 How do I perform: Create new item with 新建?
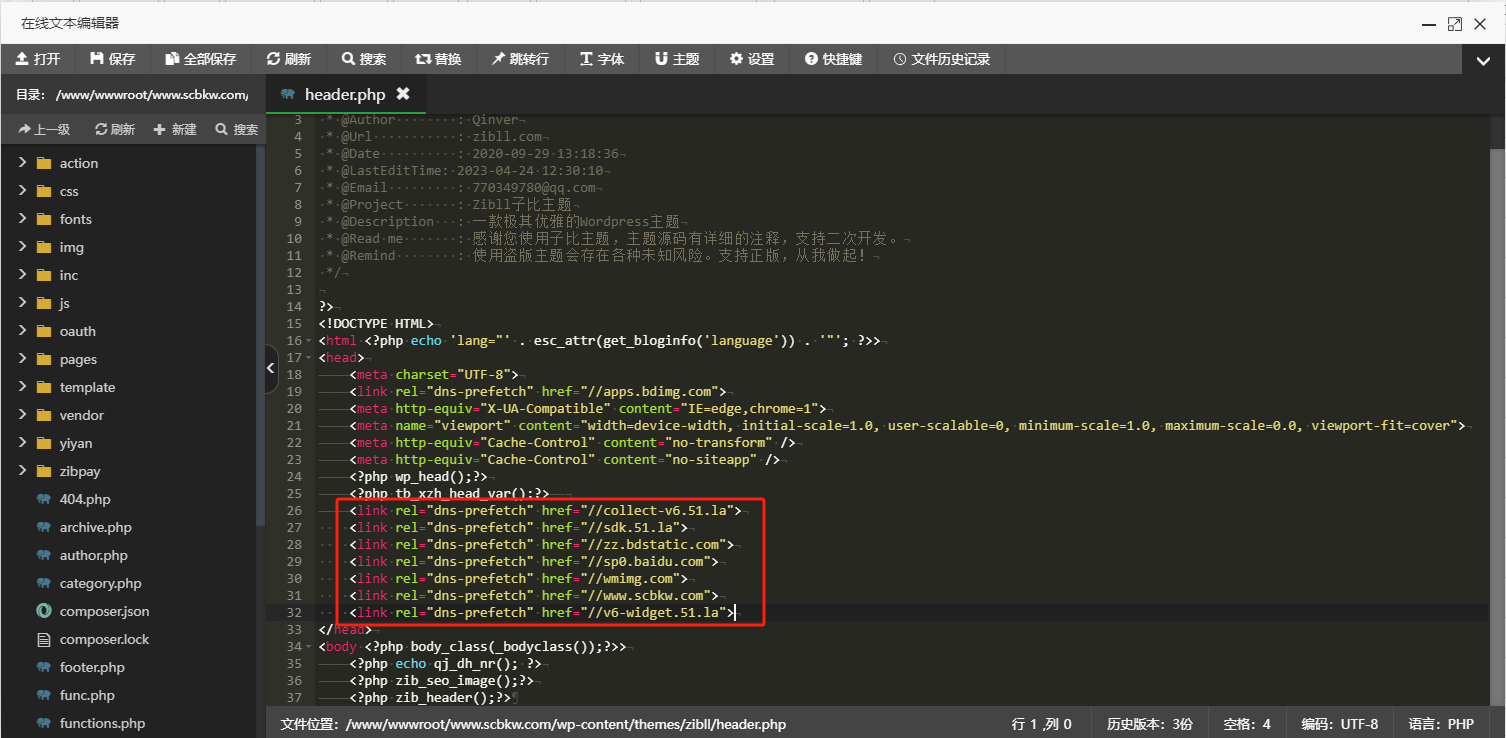click(175, 129)
